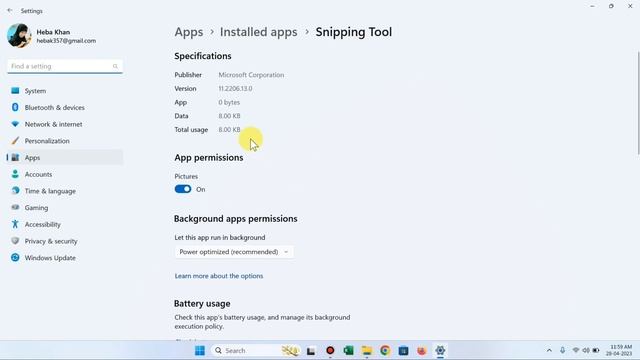The width and height of the screenshot is (640, 360).
Task: Click the microphone icon in system tray
Action: 562,351
